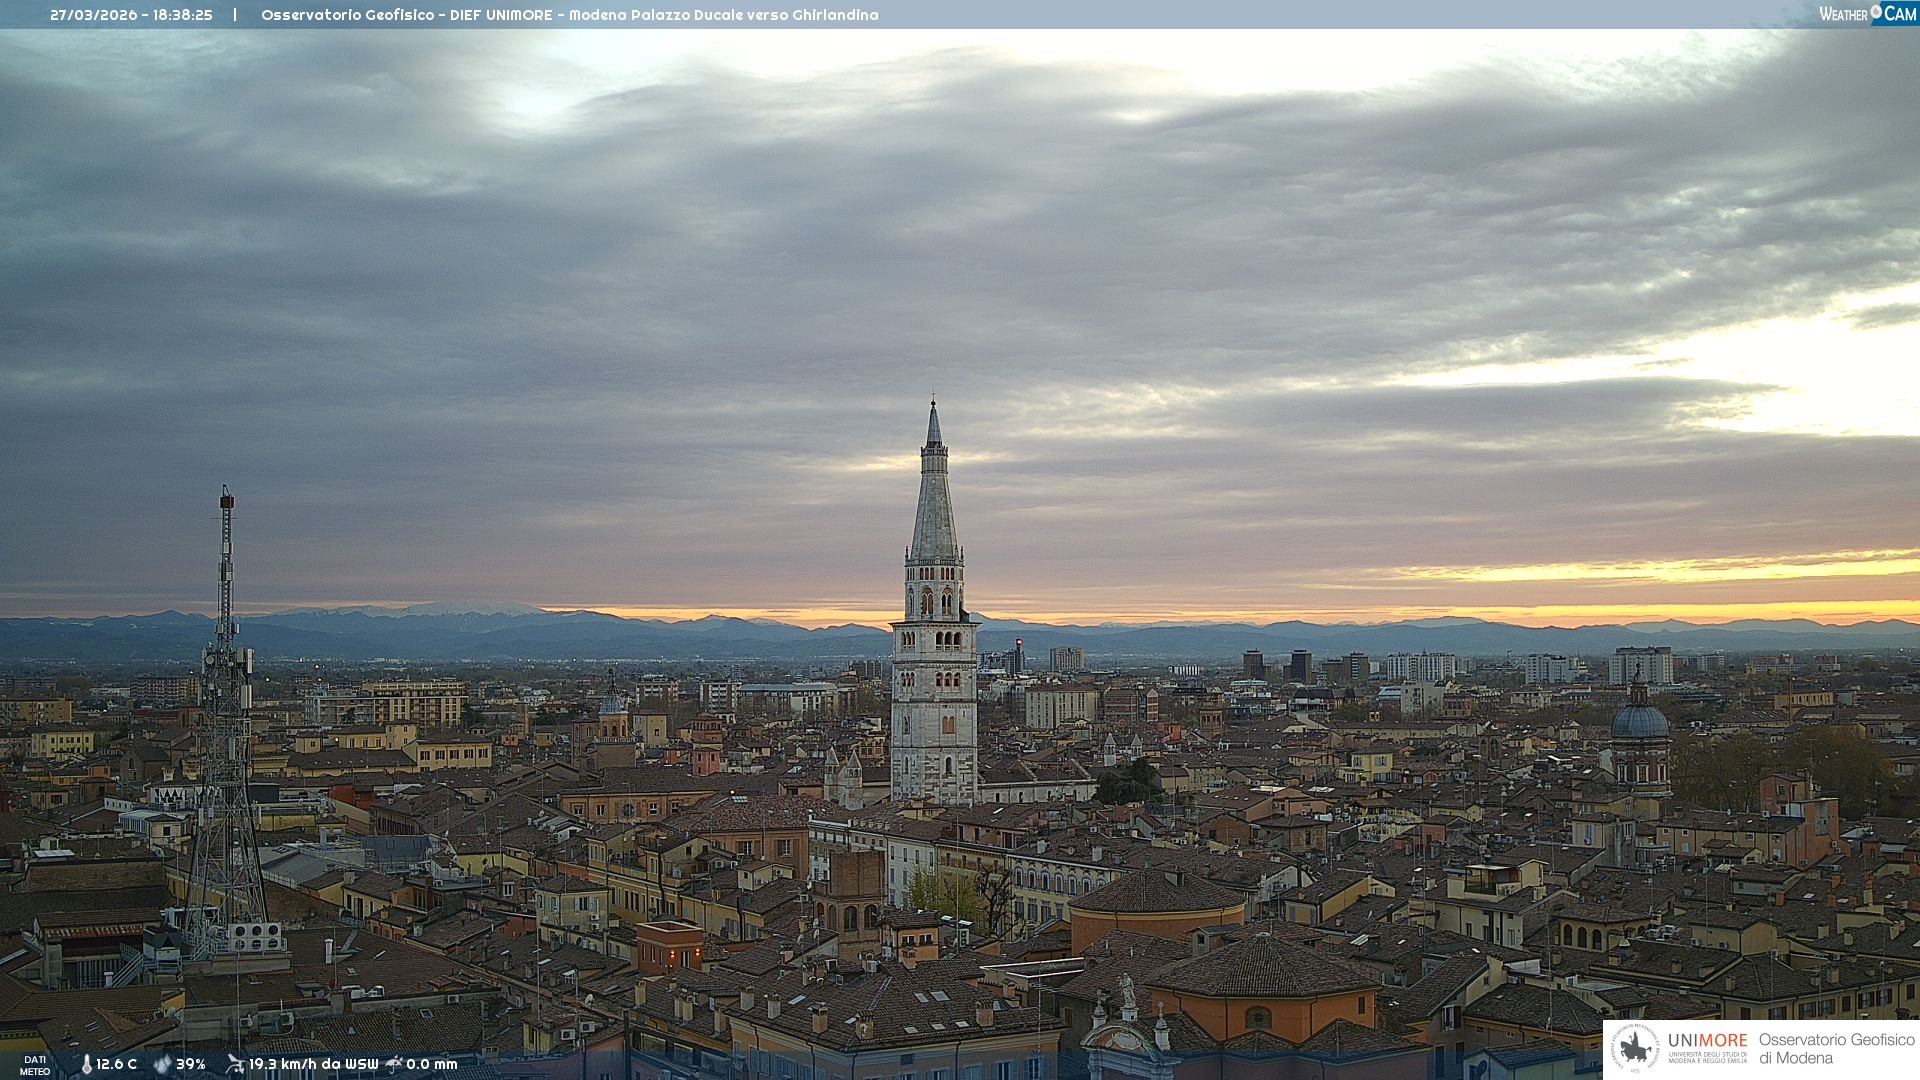Click the blue church dome
The width and height of the screenshot is (1920, 1080).
coord(1640,721)
